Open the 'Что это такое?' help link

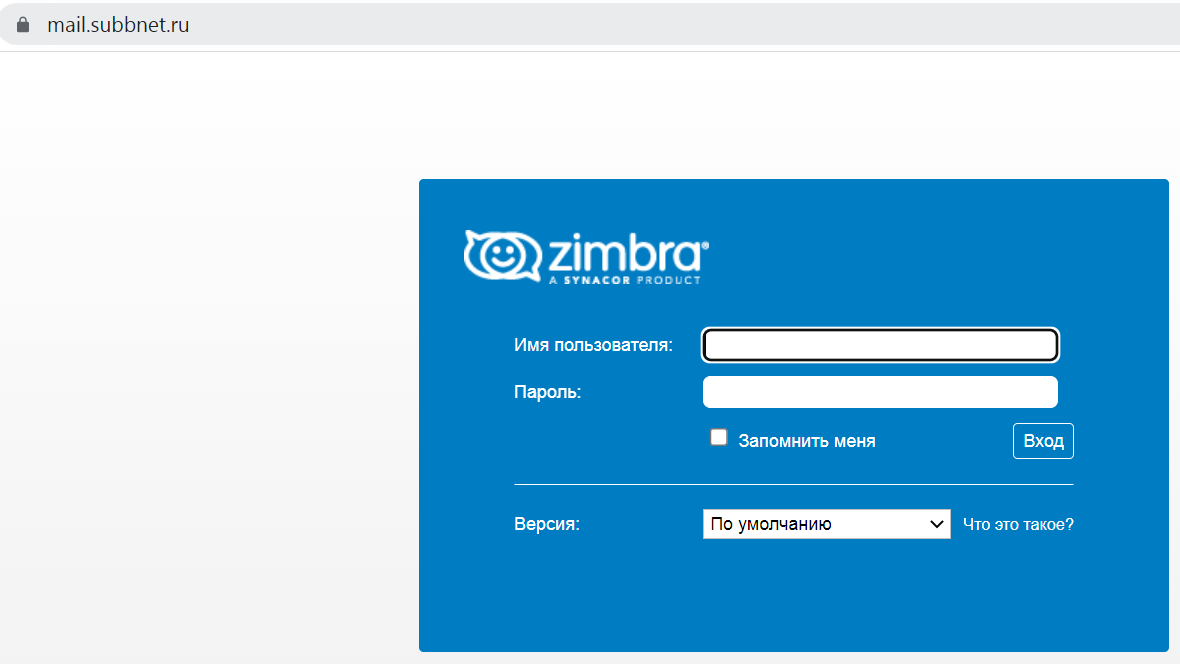point(1018,524)
